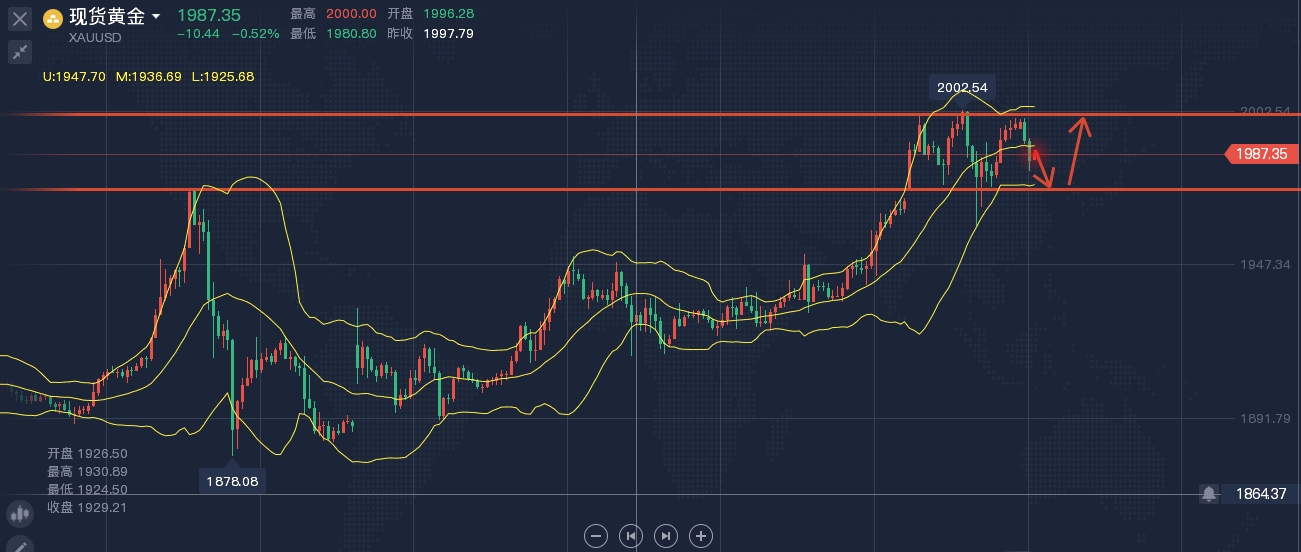Click the Bollinger M:1936.69 indicator value
1301x552 pixels.
149,76
